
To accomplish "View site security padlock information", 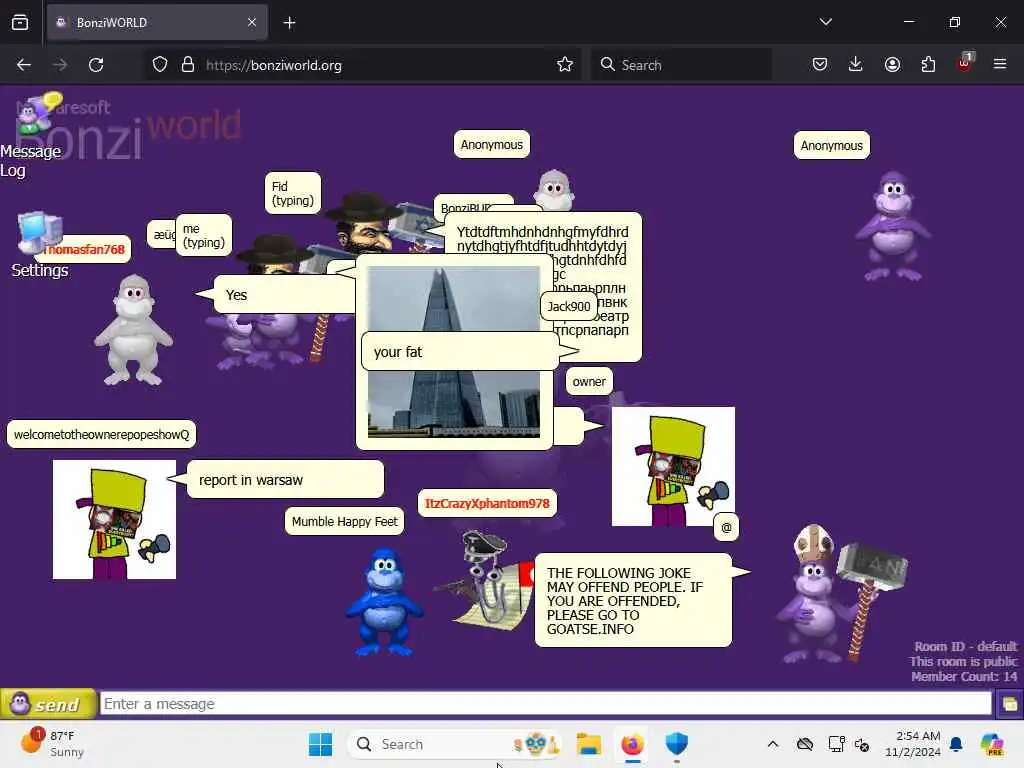I will click(188, 65).
